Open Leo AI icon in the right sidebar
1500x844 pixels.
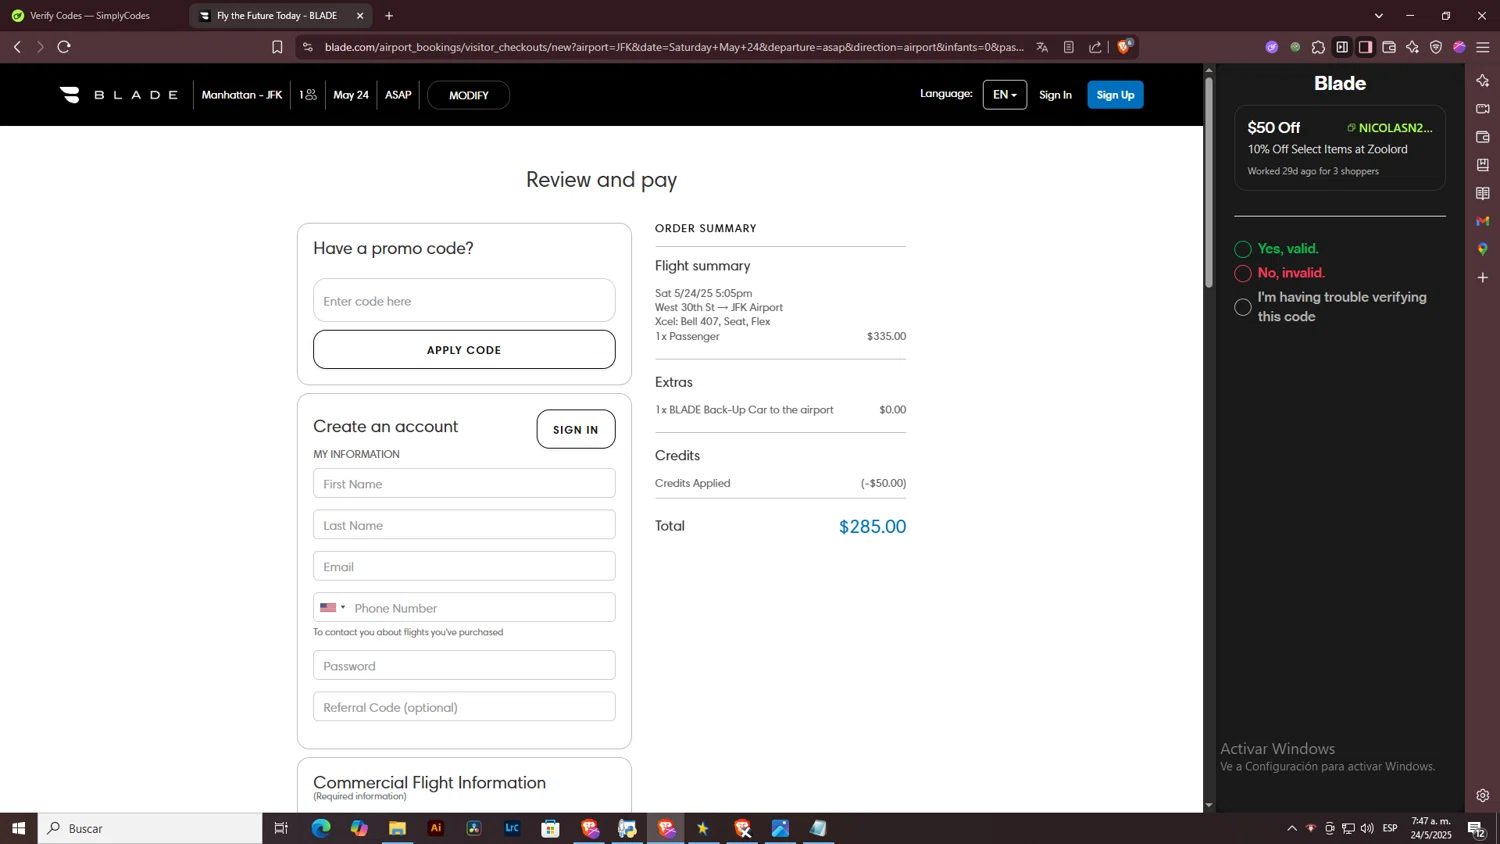tap(1483, 80)
